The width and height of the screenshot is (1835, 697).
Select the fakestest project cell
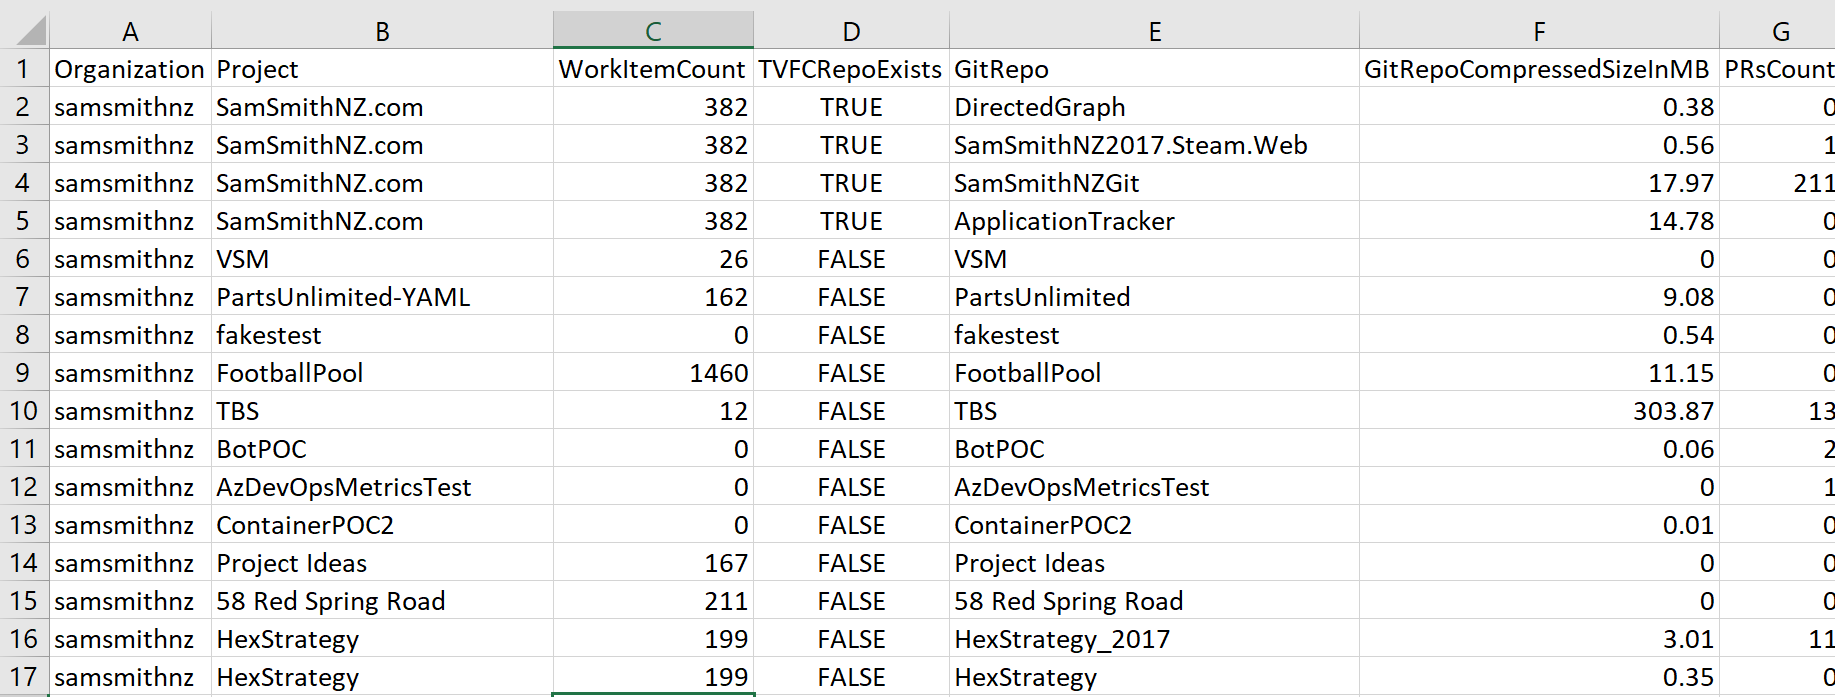coord(382,335)
